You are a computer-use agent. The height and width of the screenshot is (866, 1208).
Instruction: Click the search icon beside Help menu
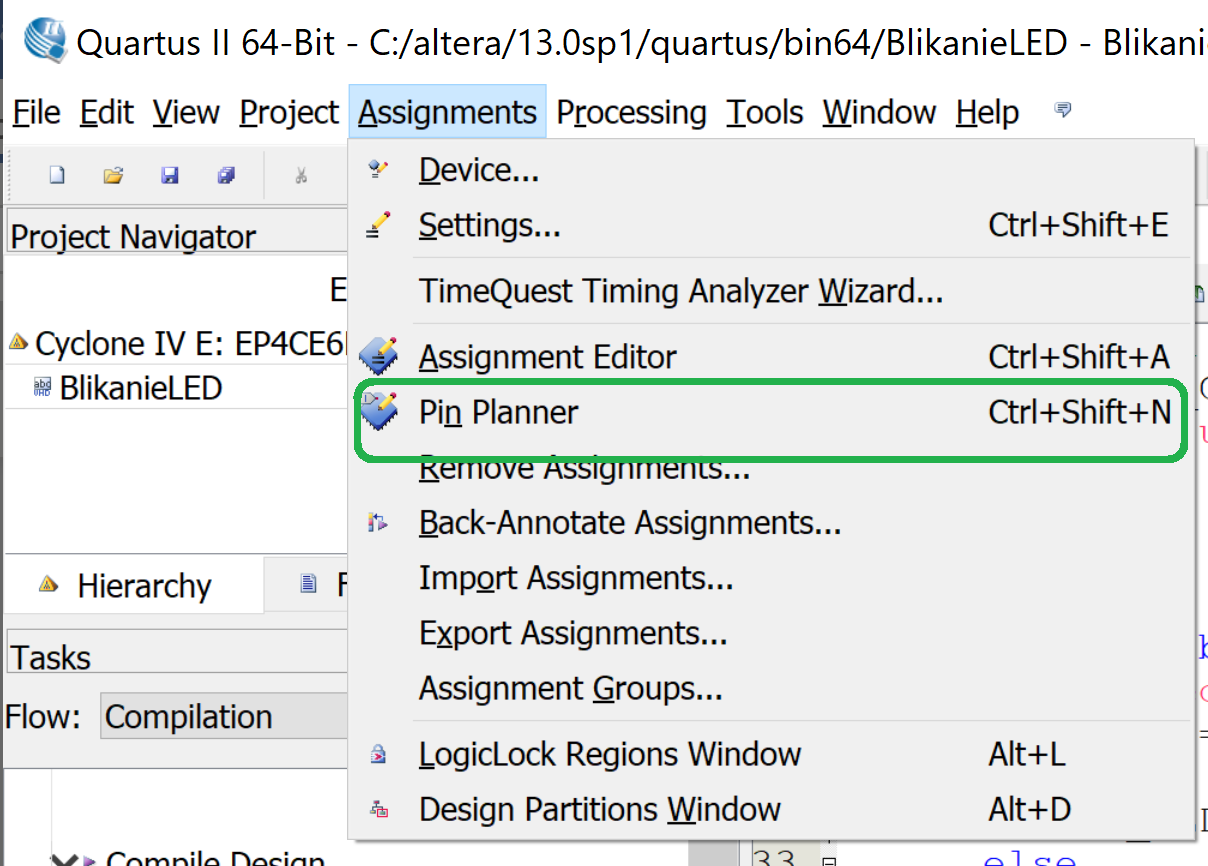pyautogui.click(x=1063, y=110)
